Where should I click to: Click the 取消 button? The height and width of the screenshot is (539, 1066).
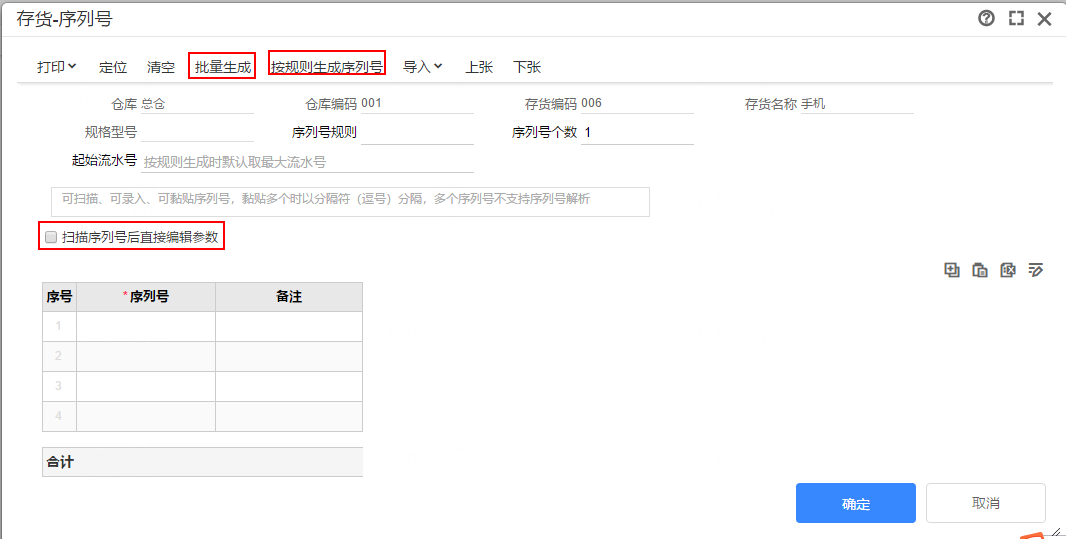click(x=985, y=503)
